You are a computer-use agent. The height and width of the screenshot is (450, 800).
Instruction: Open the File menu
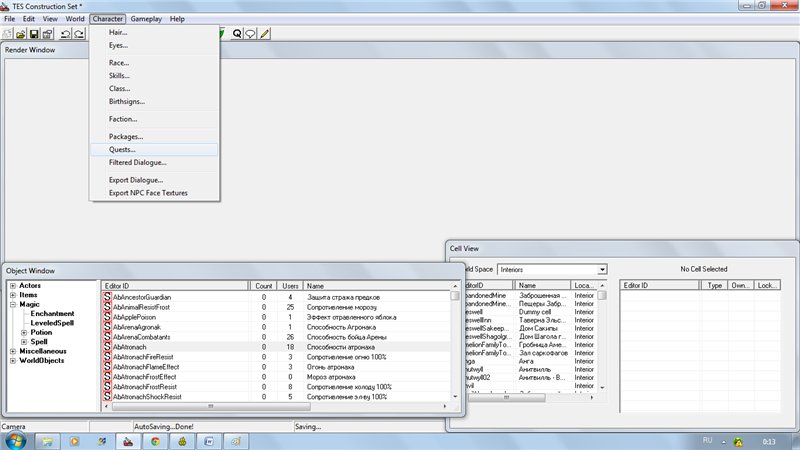tap(9, 19)
